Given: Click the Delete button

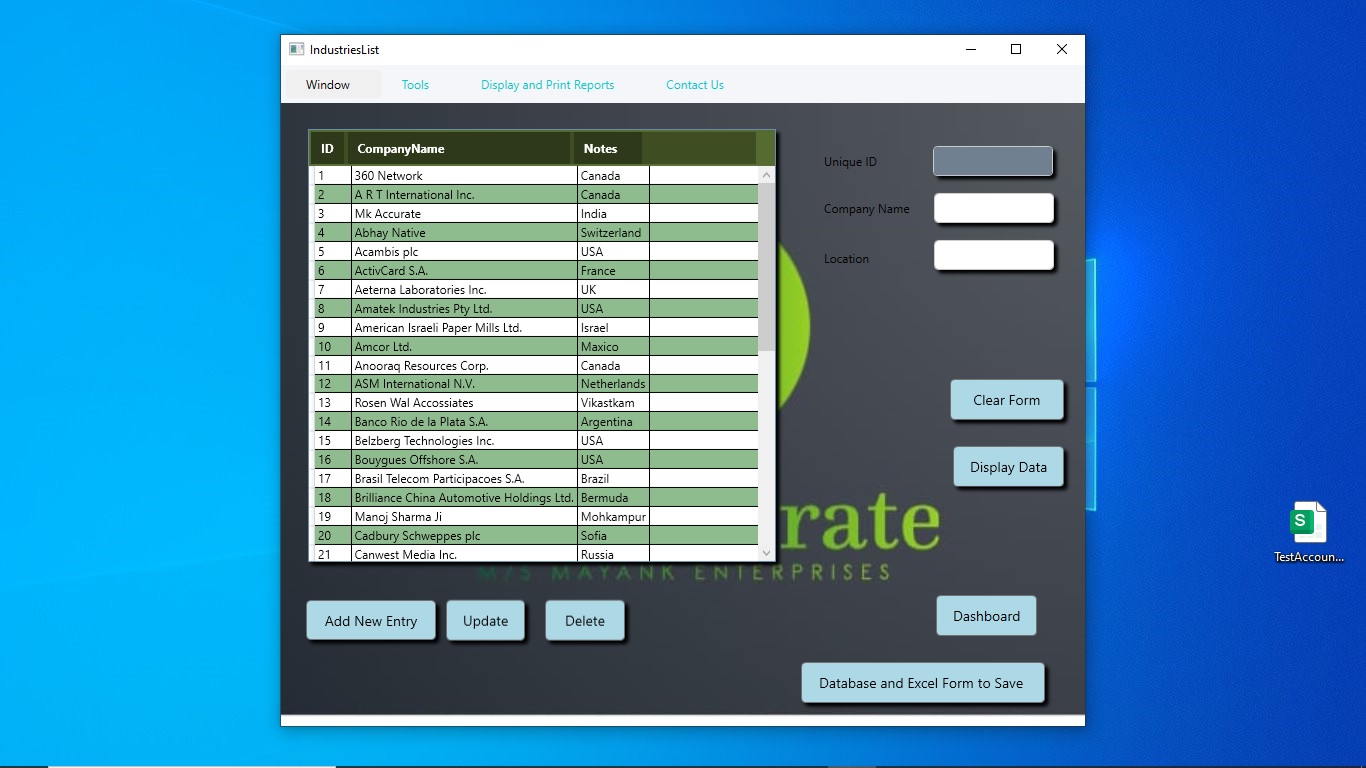Looking at the screenshot, I should (x=585, y=621).
